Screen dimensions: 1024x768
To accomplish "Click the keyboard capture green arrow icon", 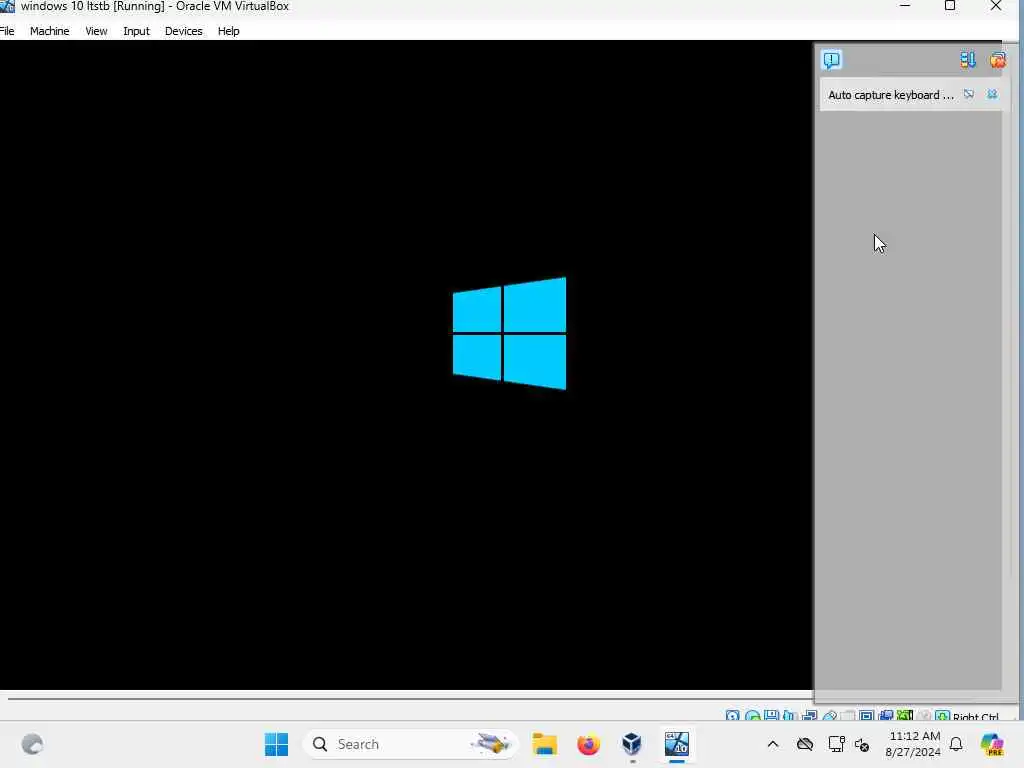I will [x=942, y=716].
